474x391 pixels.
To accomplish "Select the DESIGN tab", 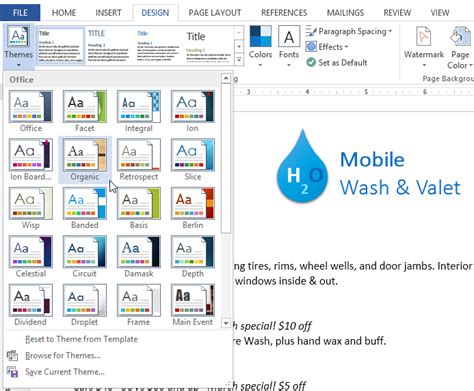I will [x=155, y=13].
